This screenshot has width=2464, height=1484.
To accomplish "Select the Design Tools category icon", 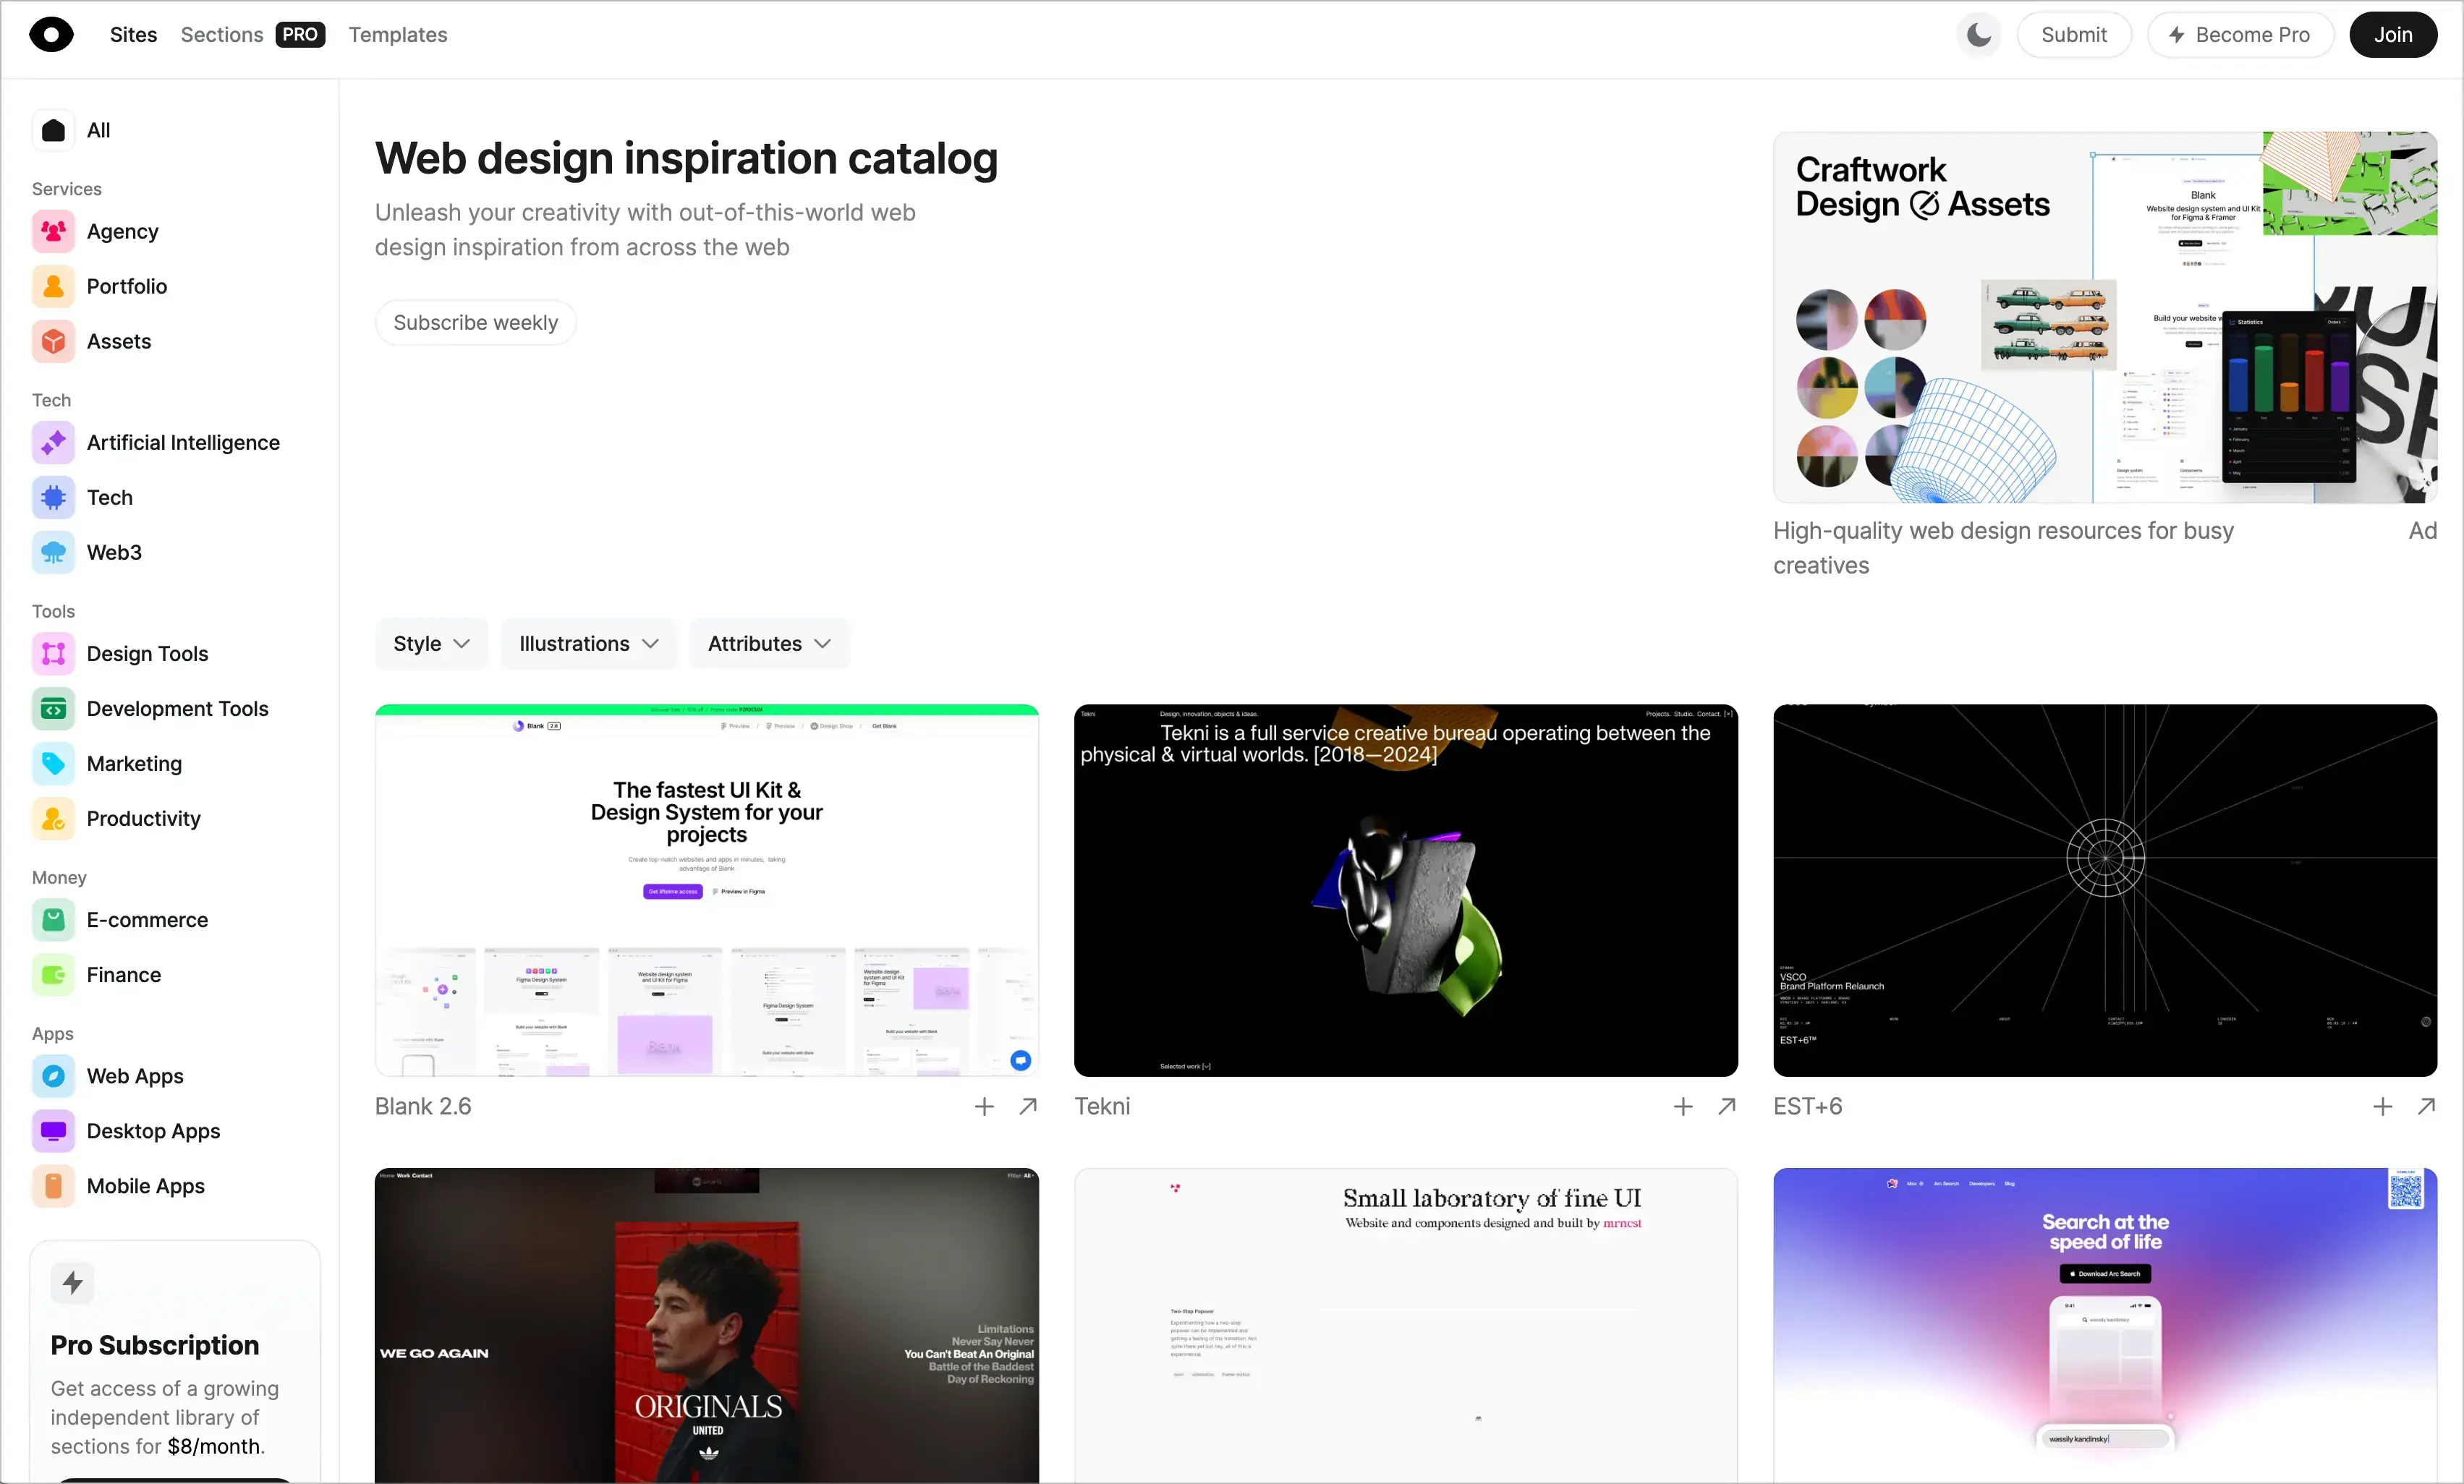I will coord(54,653).
